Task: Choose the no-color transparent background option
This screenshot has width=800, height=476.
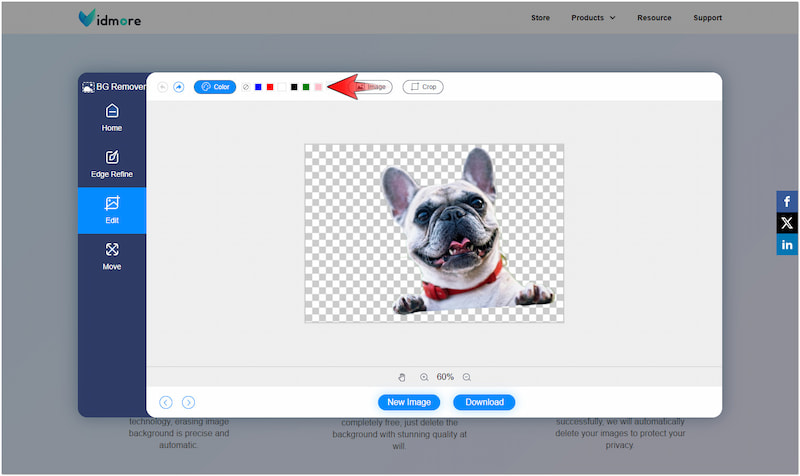Action: click(246, 87)
